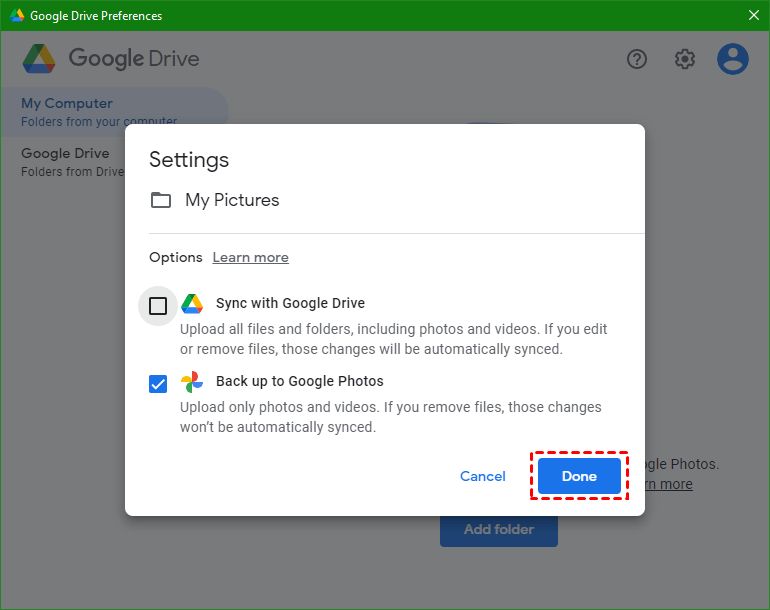The image size is (770, 610).
Task: Click the My Pictures folder name
Action: point(232,200)
